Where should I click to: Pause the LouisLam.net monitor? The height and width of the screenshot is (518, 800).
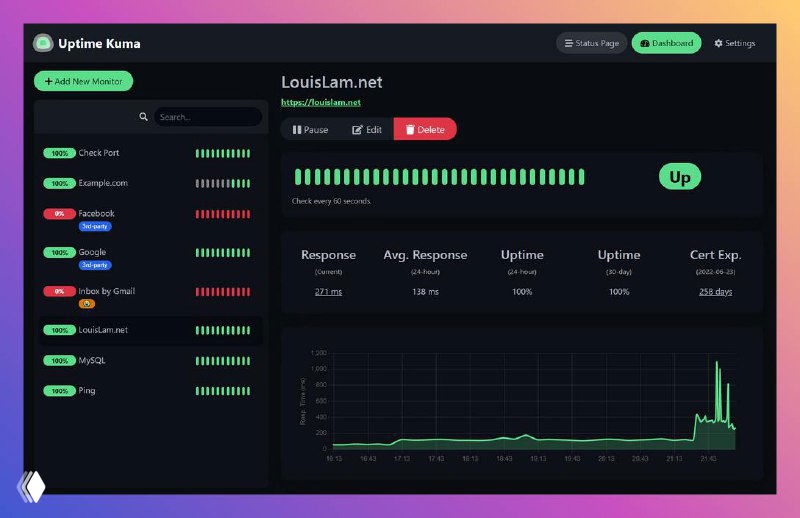coord(310,130)
